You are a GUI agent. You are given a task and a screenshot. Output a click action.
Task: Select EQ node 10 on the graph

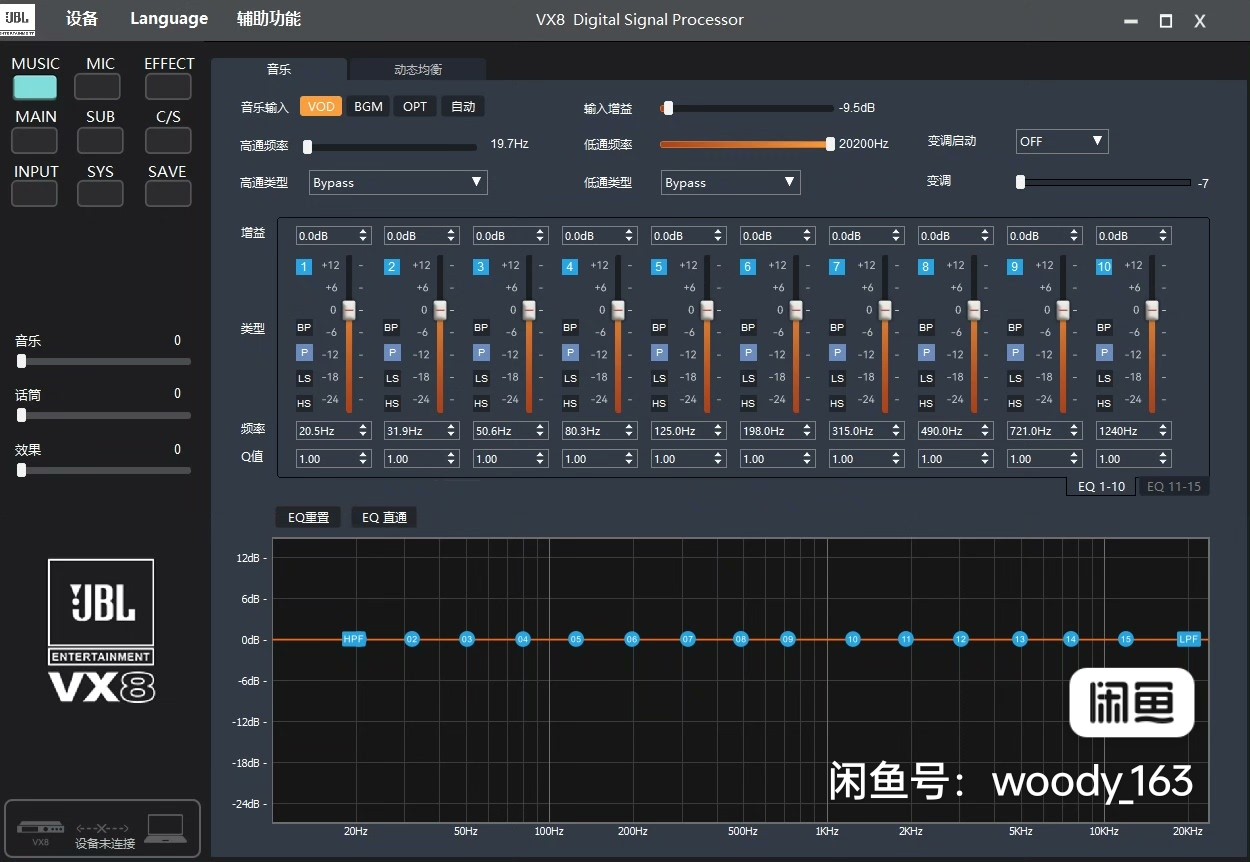point(853,639)
